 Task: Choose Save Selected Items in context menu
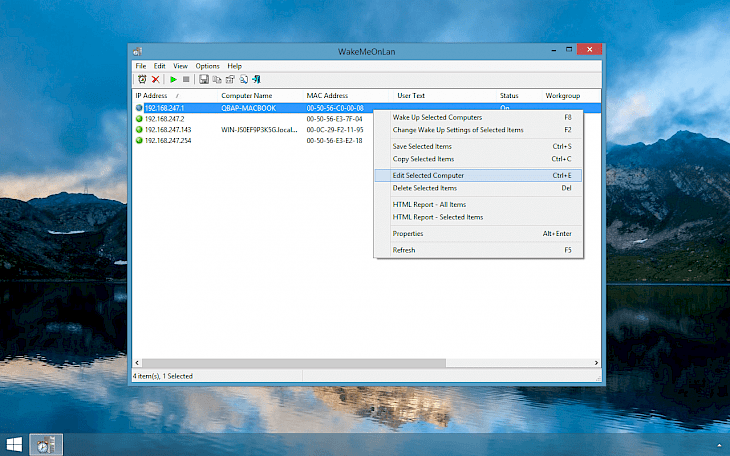[479, 146]
